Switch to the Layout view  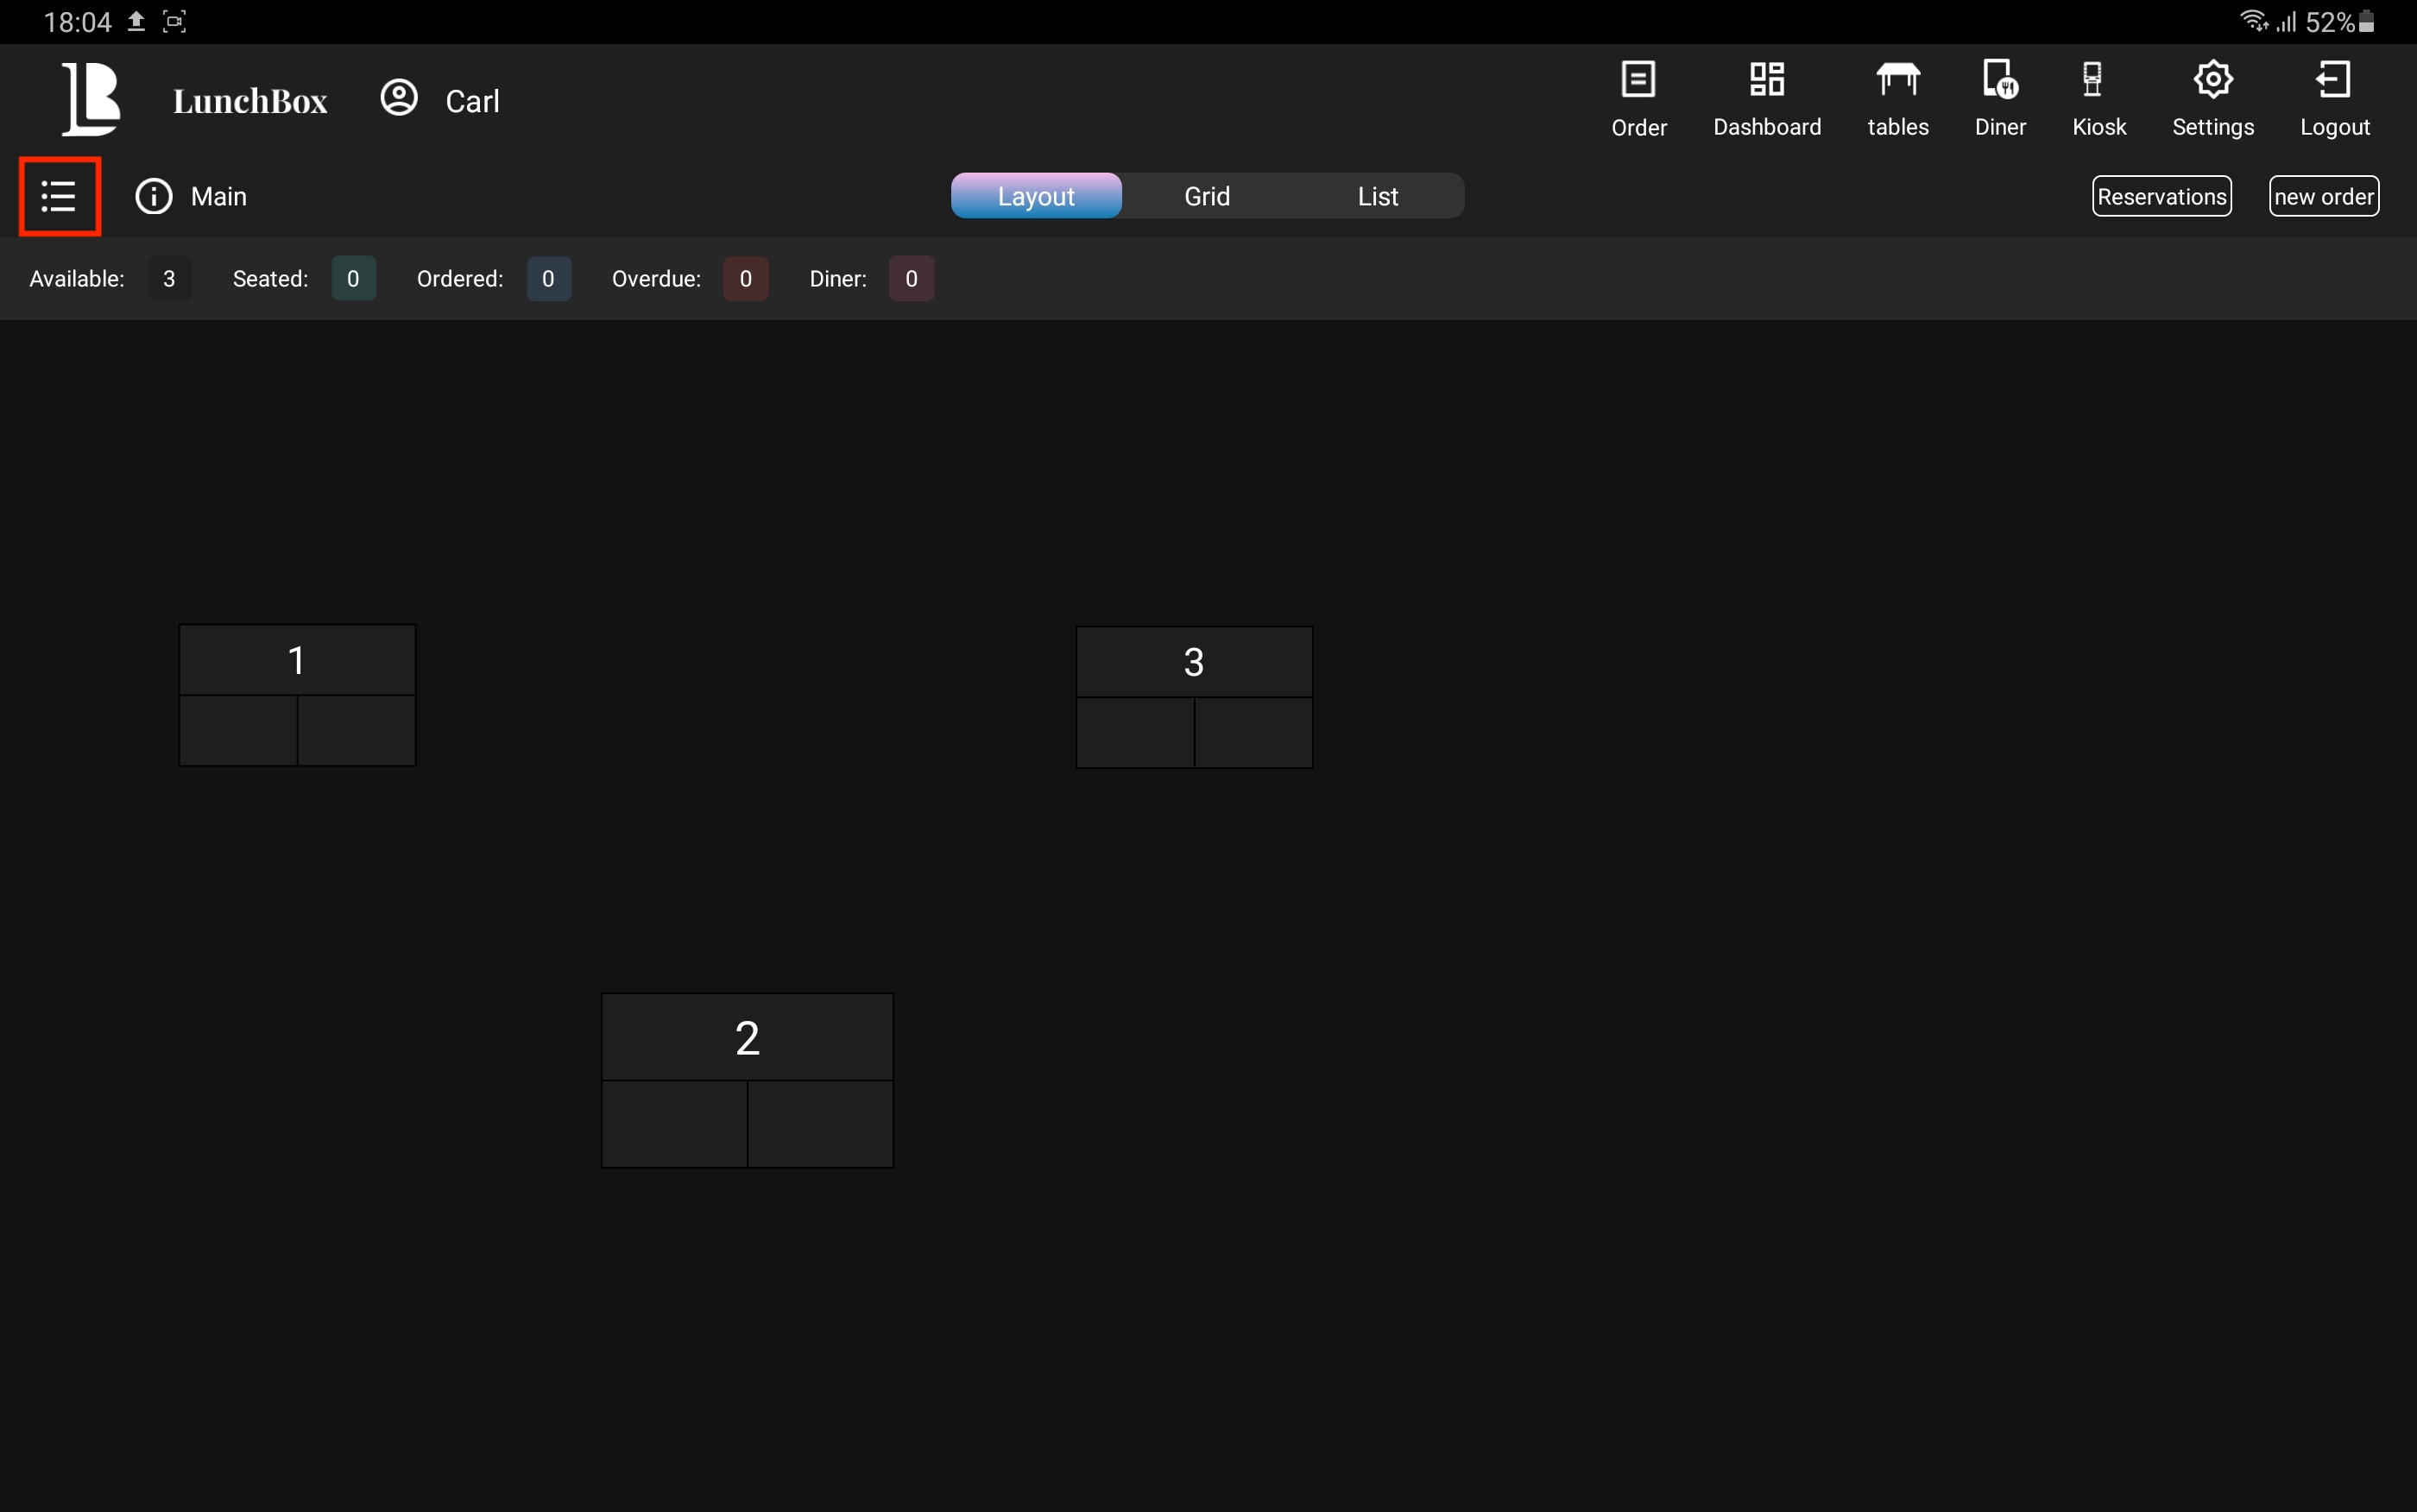[1036, 196]
